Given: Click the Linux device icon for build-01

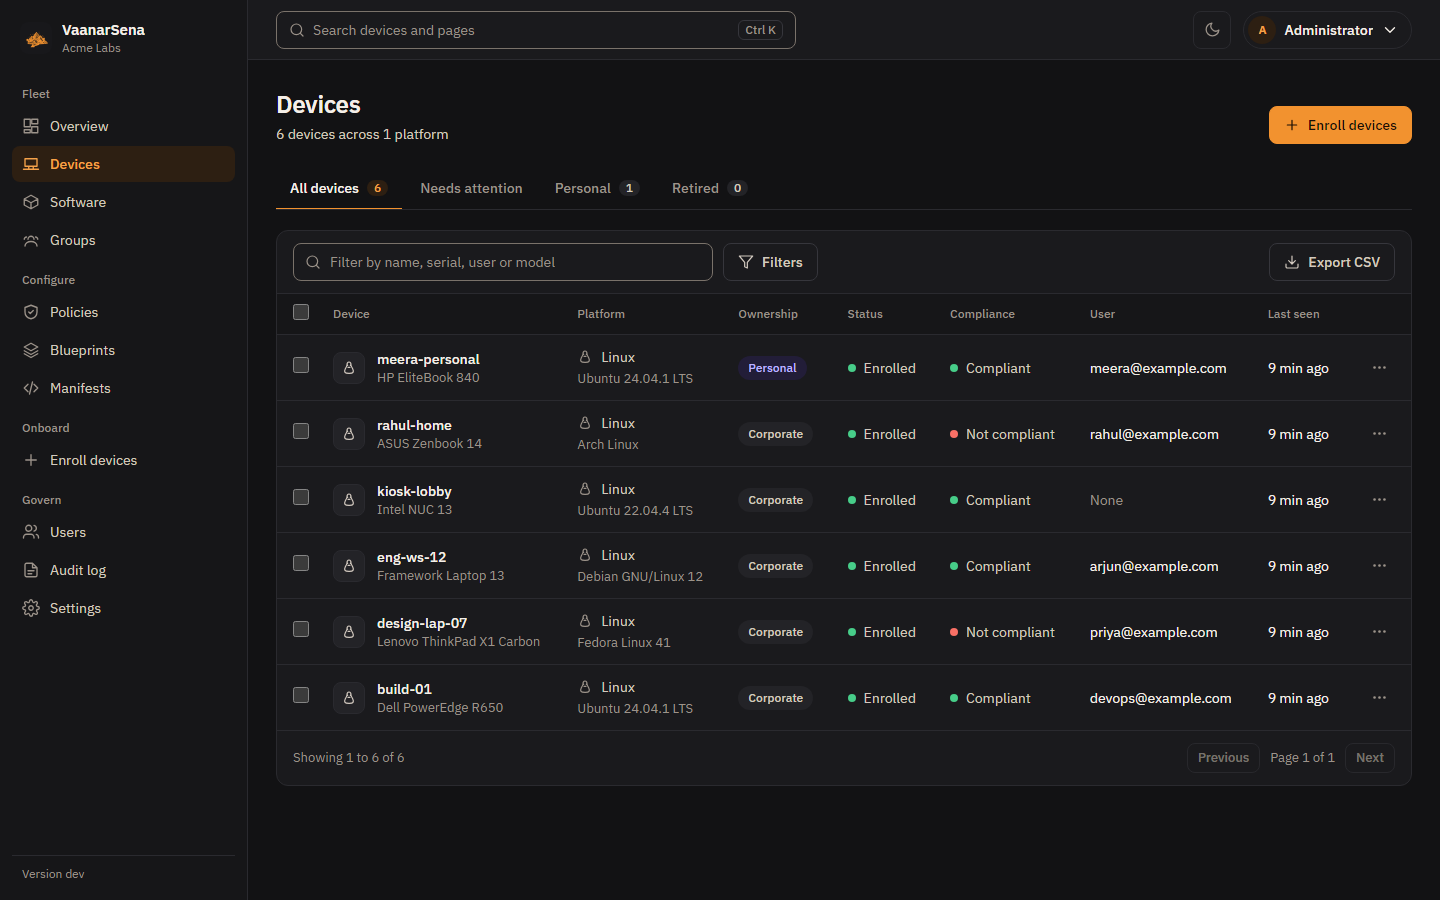Looking at the screenshot, I should (x=349, y=698).
